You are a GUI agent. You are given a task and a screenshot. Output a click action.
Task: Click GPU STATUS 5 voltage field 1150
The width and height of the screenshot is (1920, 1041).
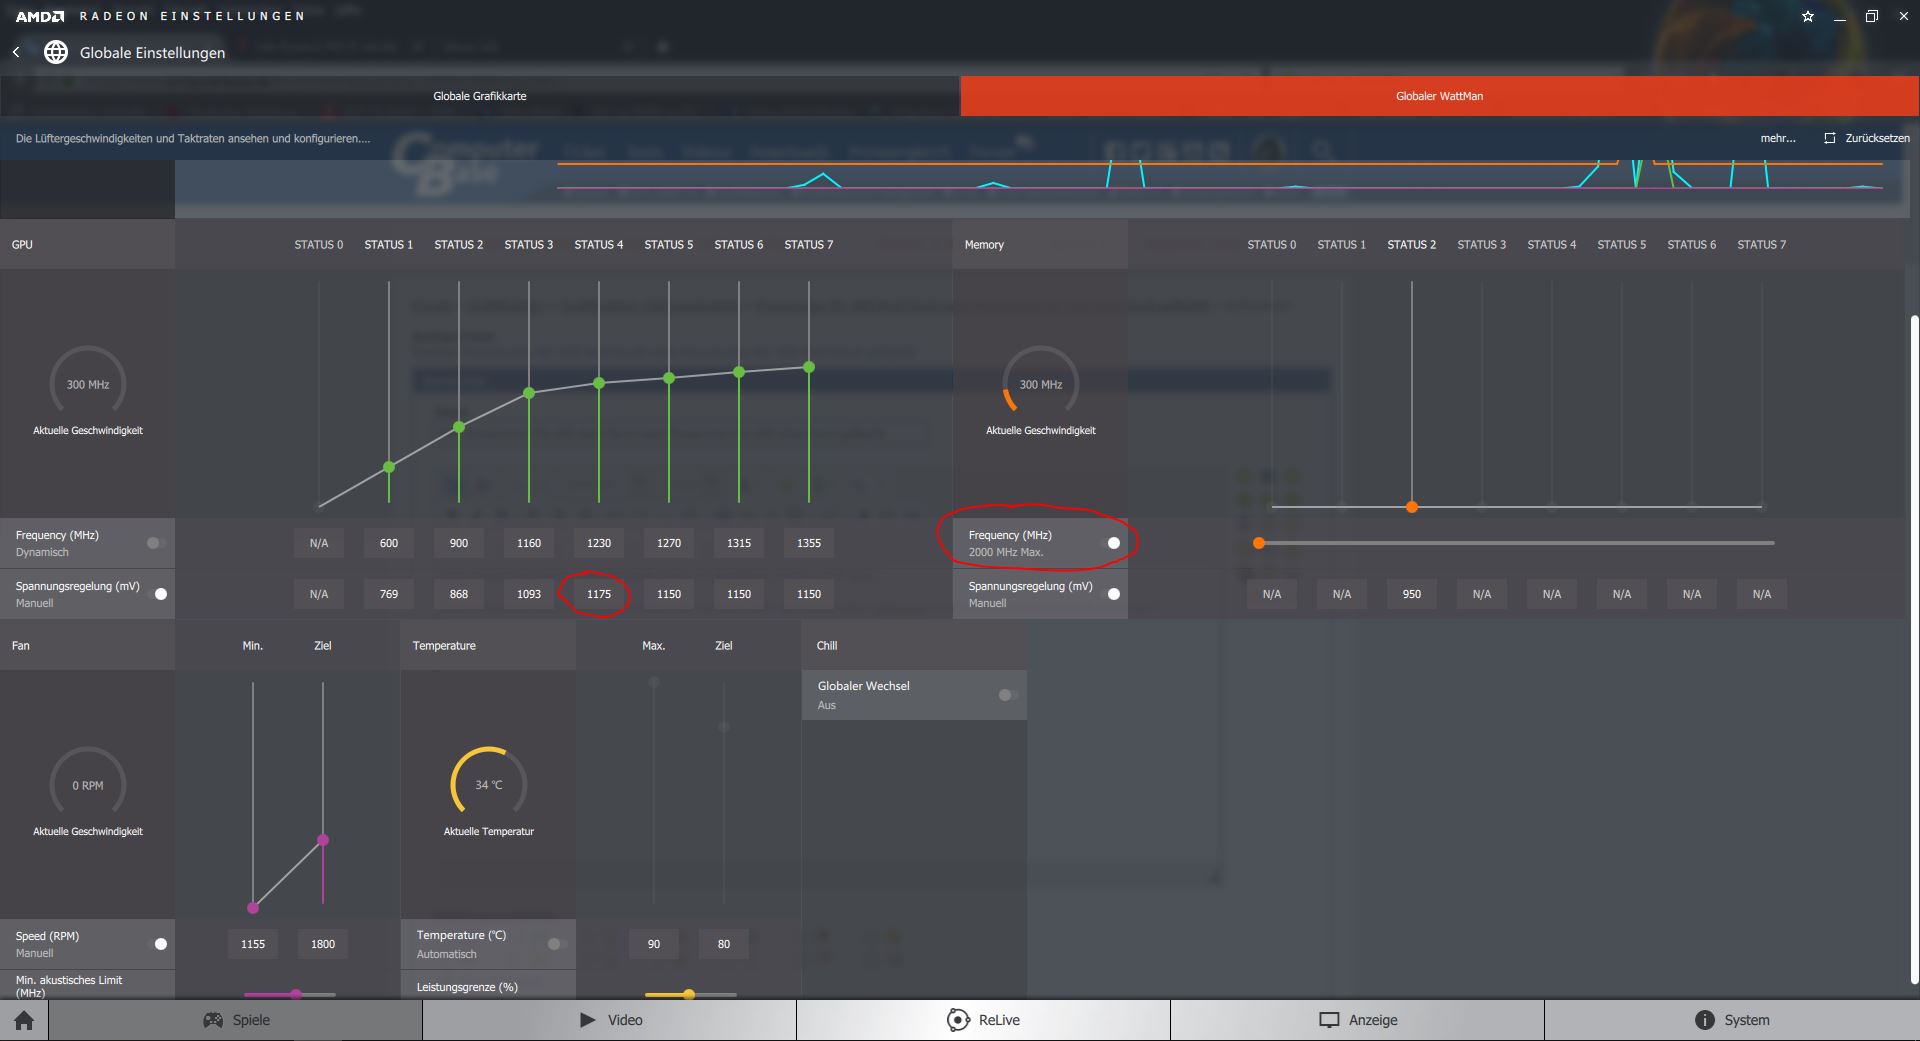[669, 594]
